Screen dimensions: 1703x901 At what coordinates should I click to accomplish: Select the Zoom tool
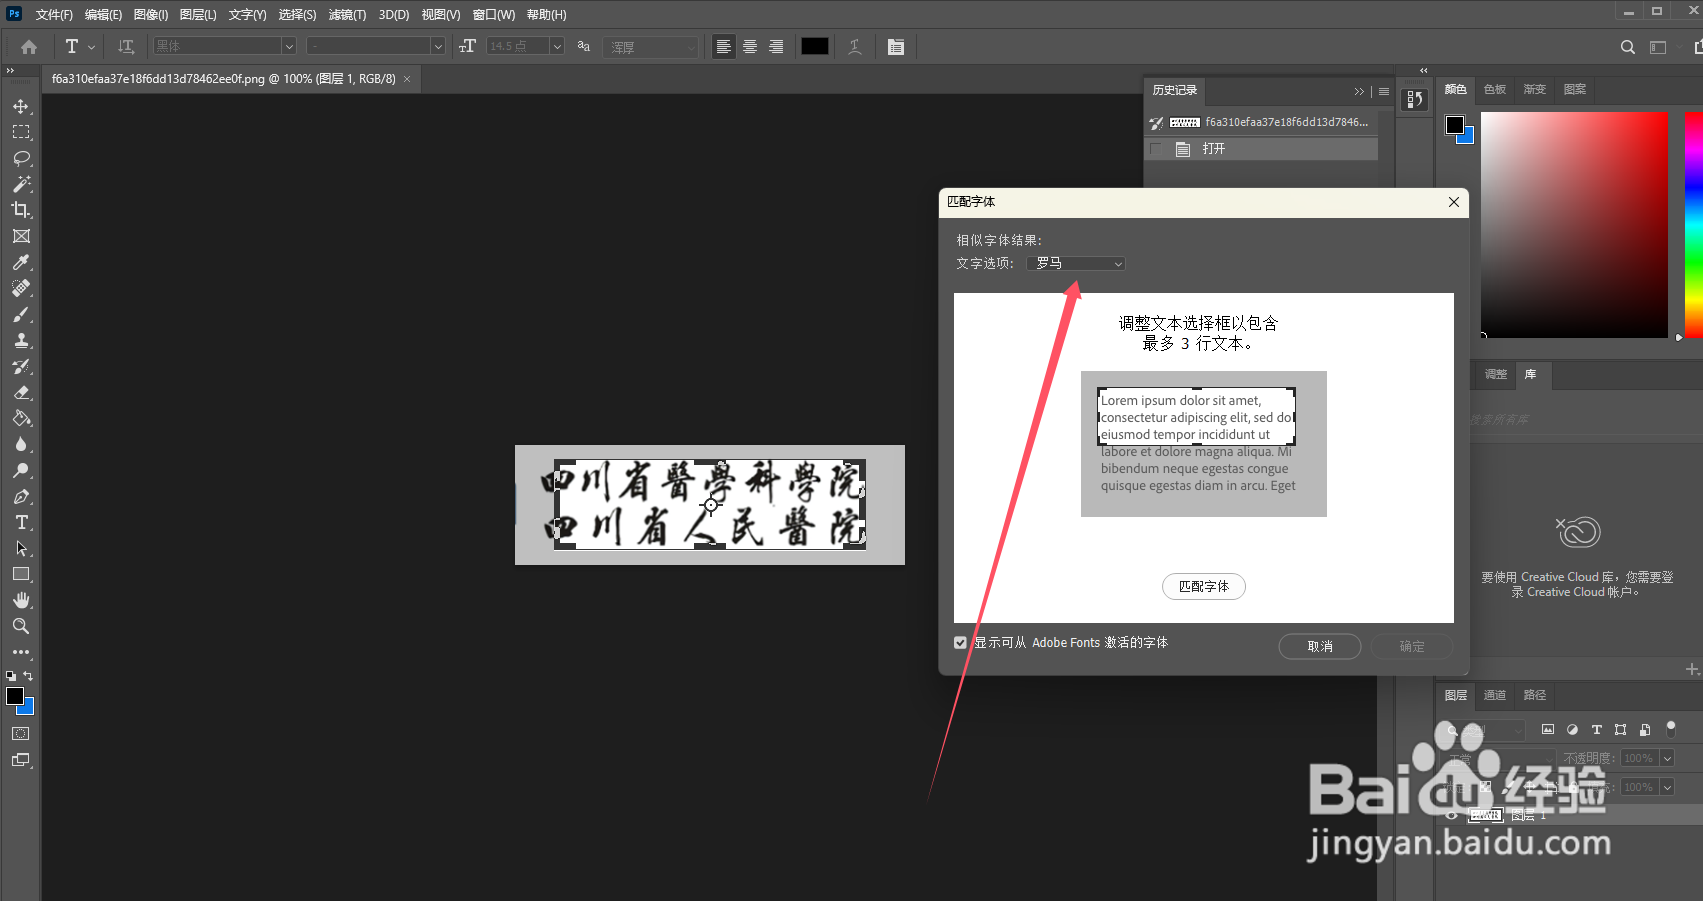(21, 626)
